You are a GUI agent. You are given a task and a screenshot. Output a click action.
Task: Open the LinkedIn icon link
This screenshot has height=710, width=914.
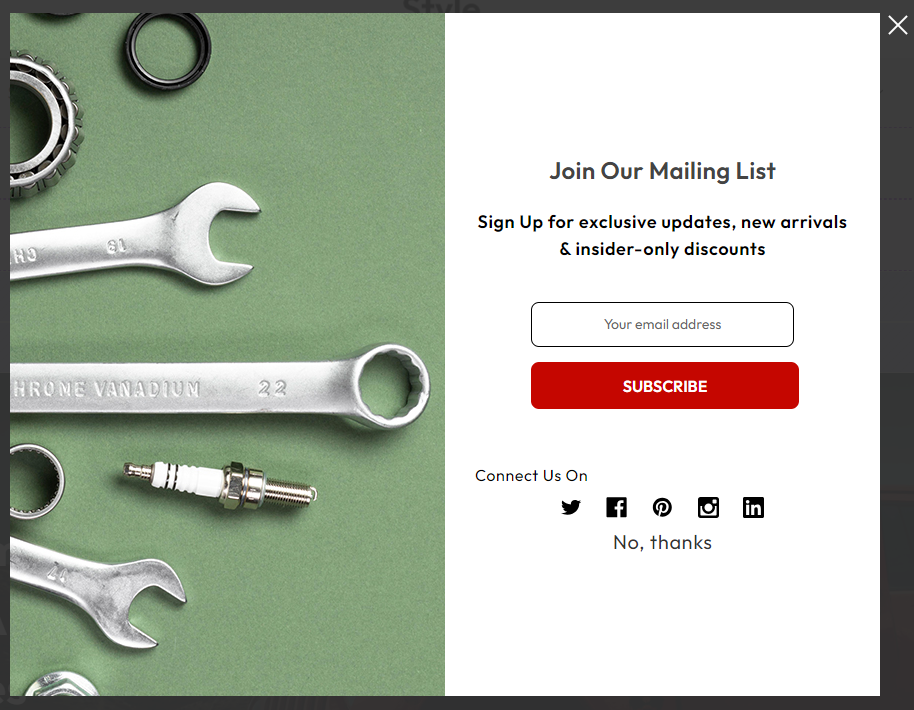click(753, 507)
